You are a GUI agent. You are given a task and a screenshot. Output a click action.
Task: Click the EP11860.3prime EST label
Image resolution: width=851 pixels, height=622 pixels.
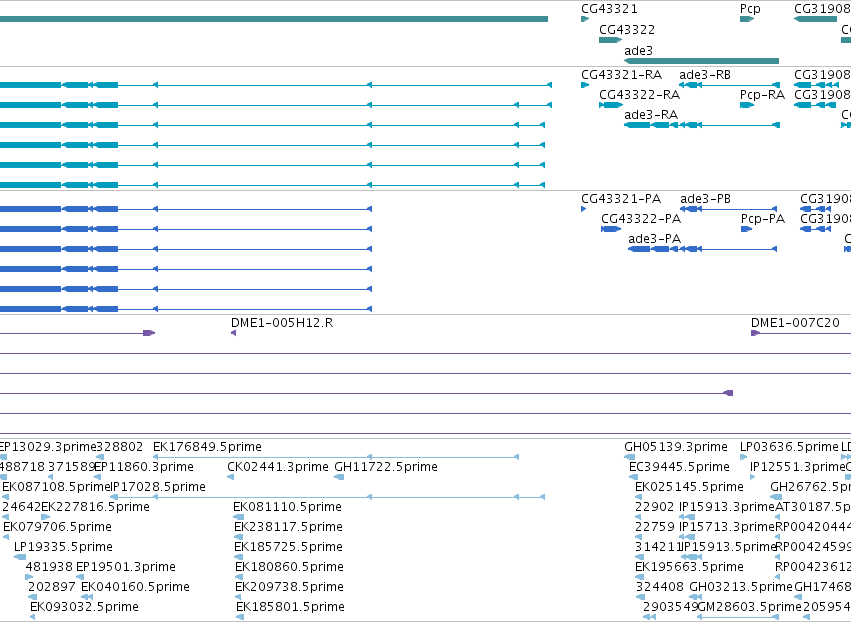(x=143, y=467)
